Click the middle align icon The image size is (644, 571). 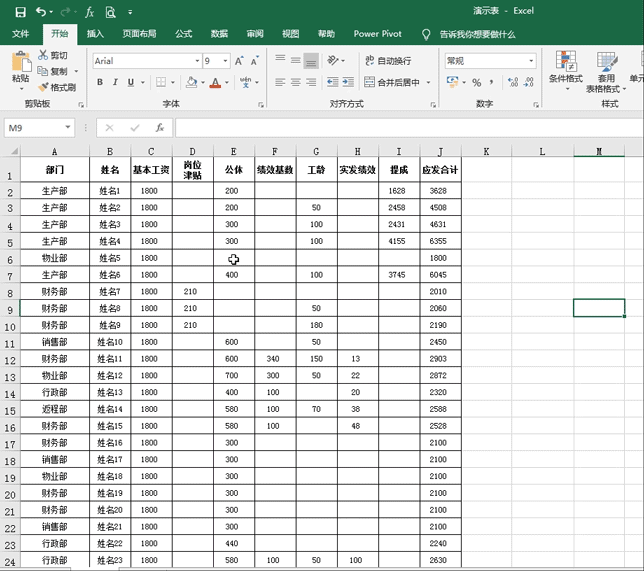pyautogui.click(x=296, y=60)
